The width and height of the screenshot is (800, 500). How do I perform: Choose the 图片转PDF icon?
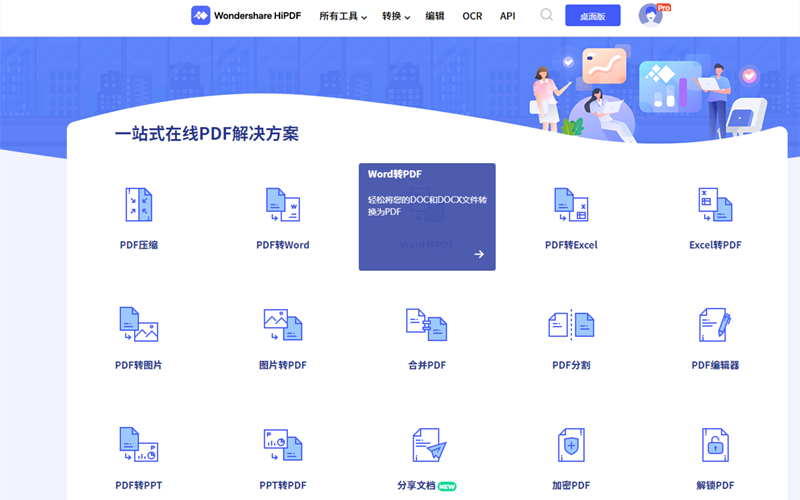click(283, 324)
